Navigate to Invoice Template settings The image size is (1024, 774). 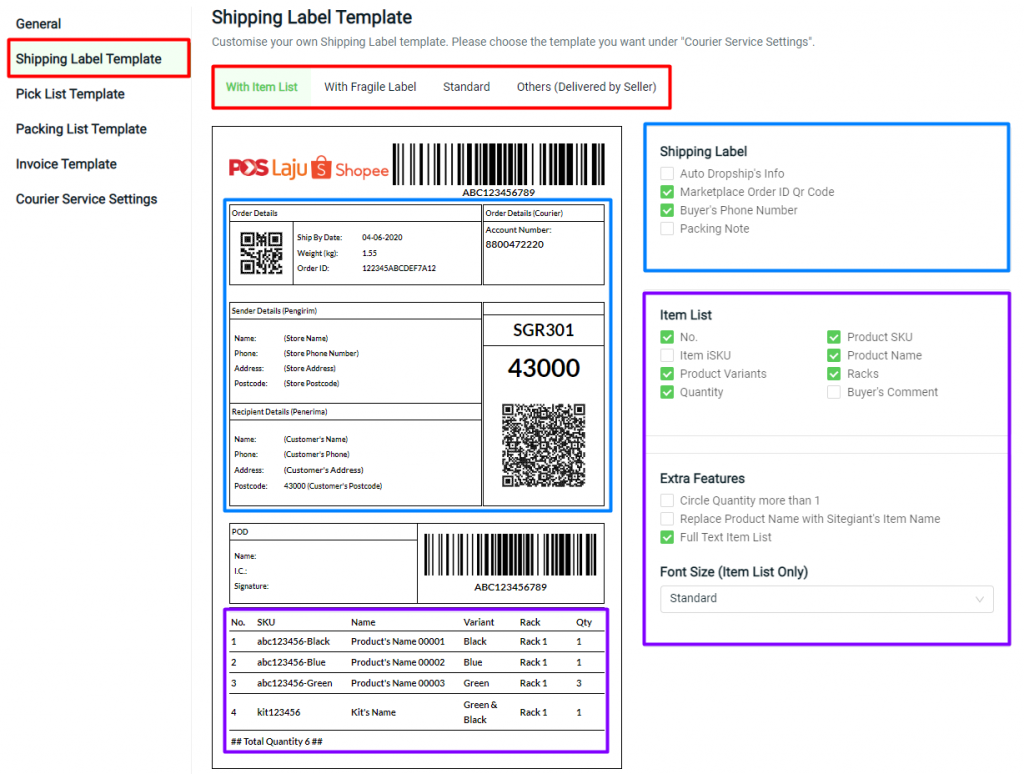[65, 164]
